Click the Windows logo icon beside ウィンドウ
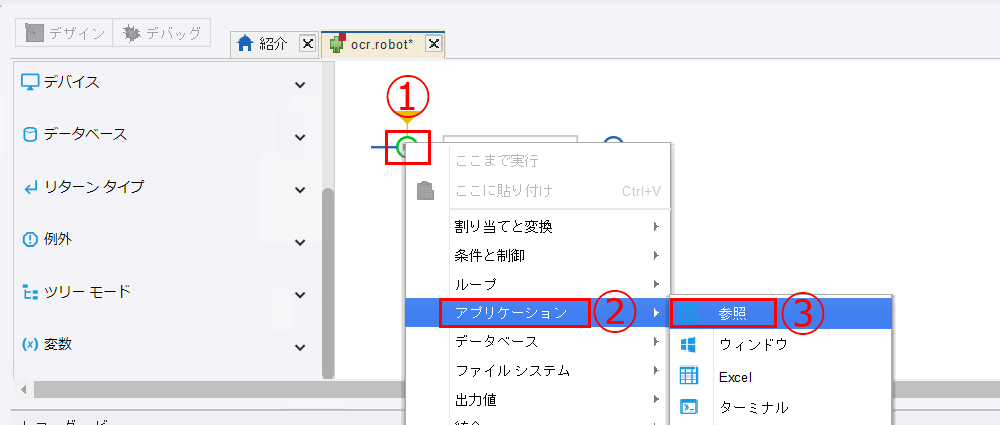Screen dimensions: 1000x425 688,345
